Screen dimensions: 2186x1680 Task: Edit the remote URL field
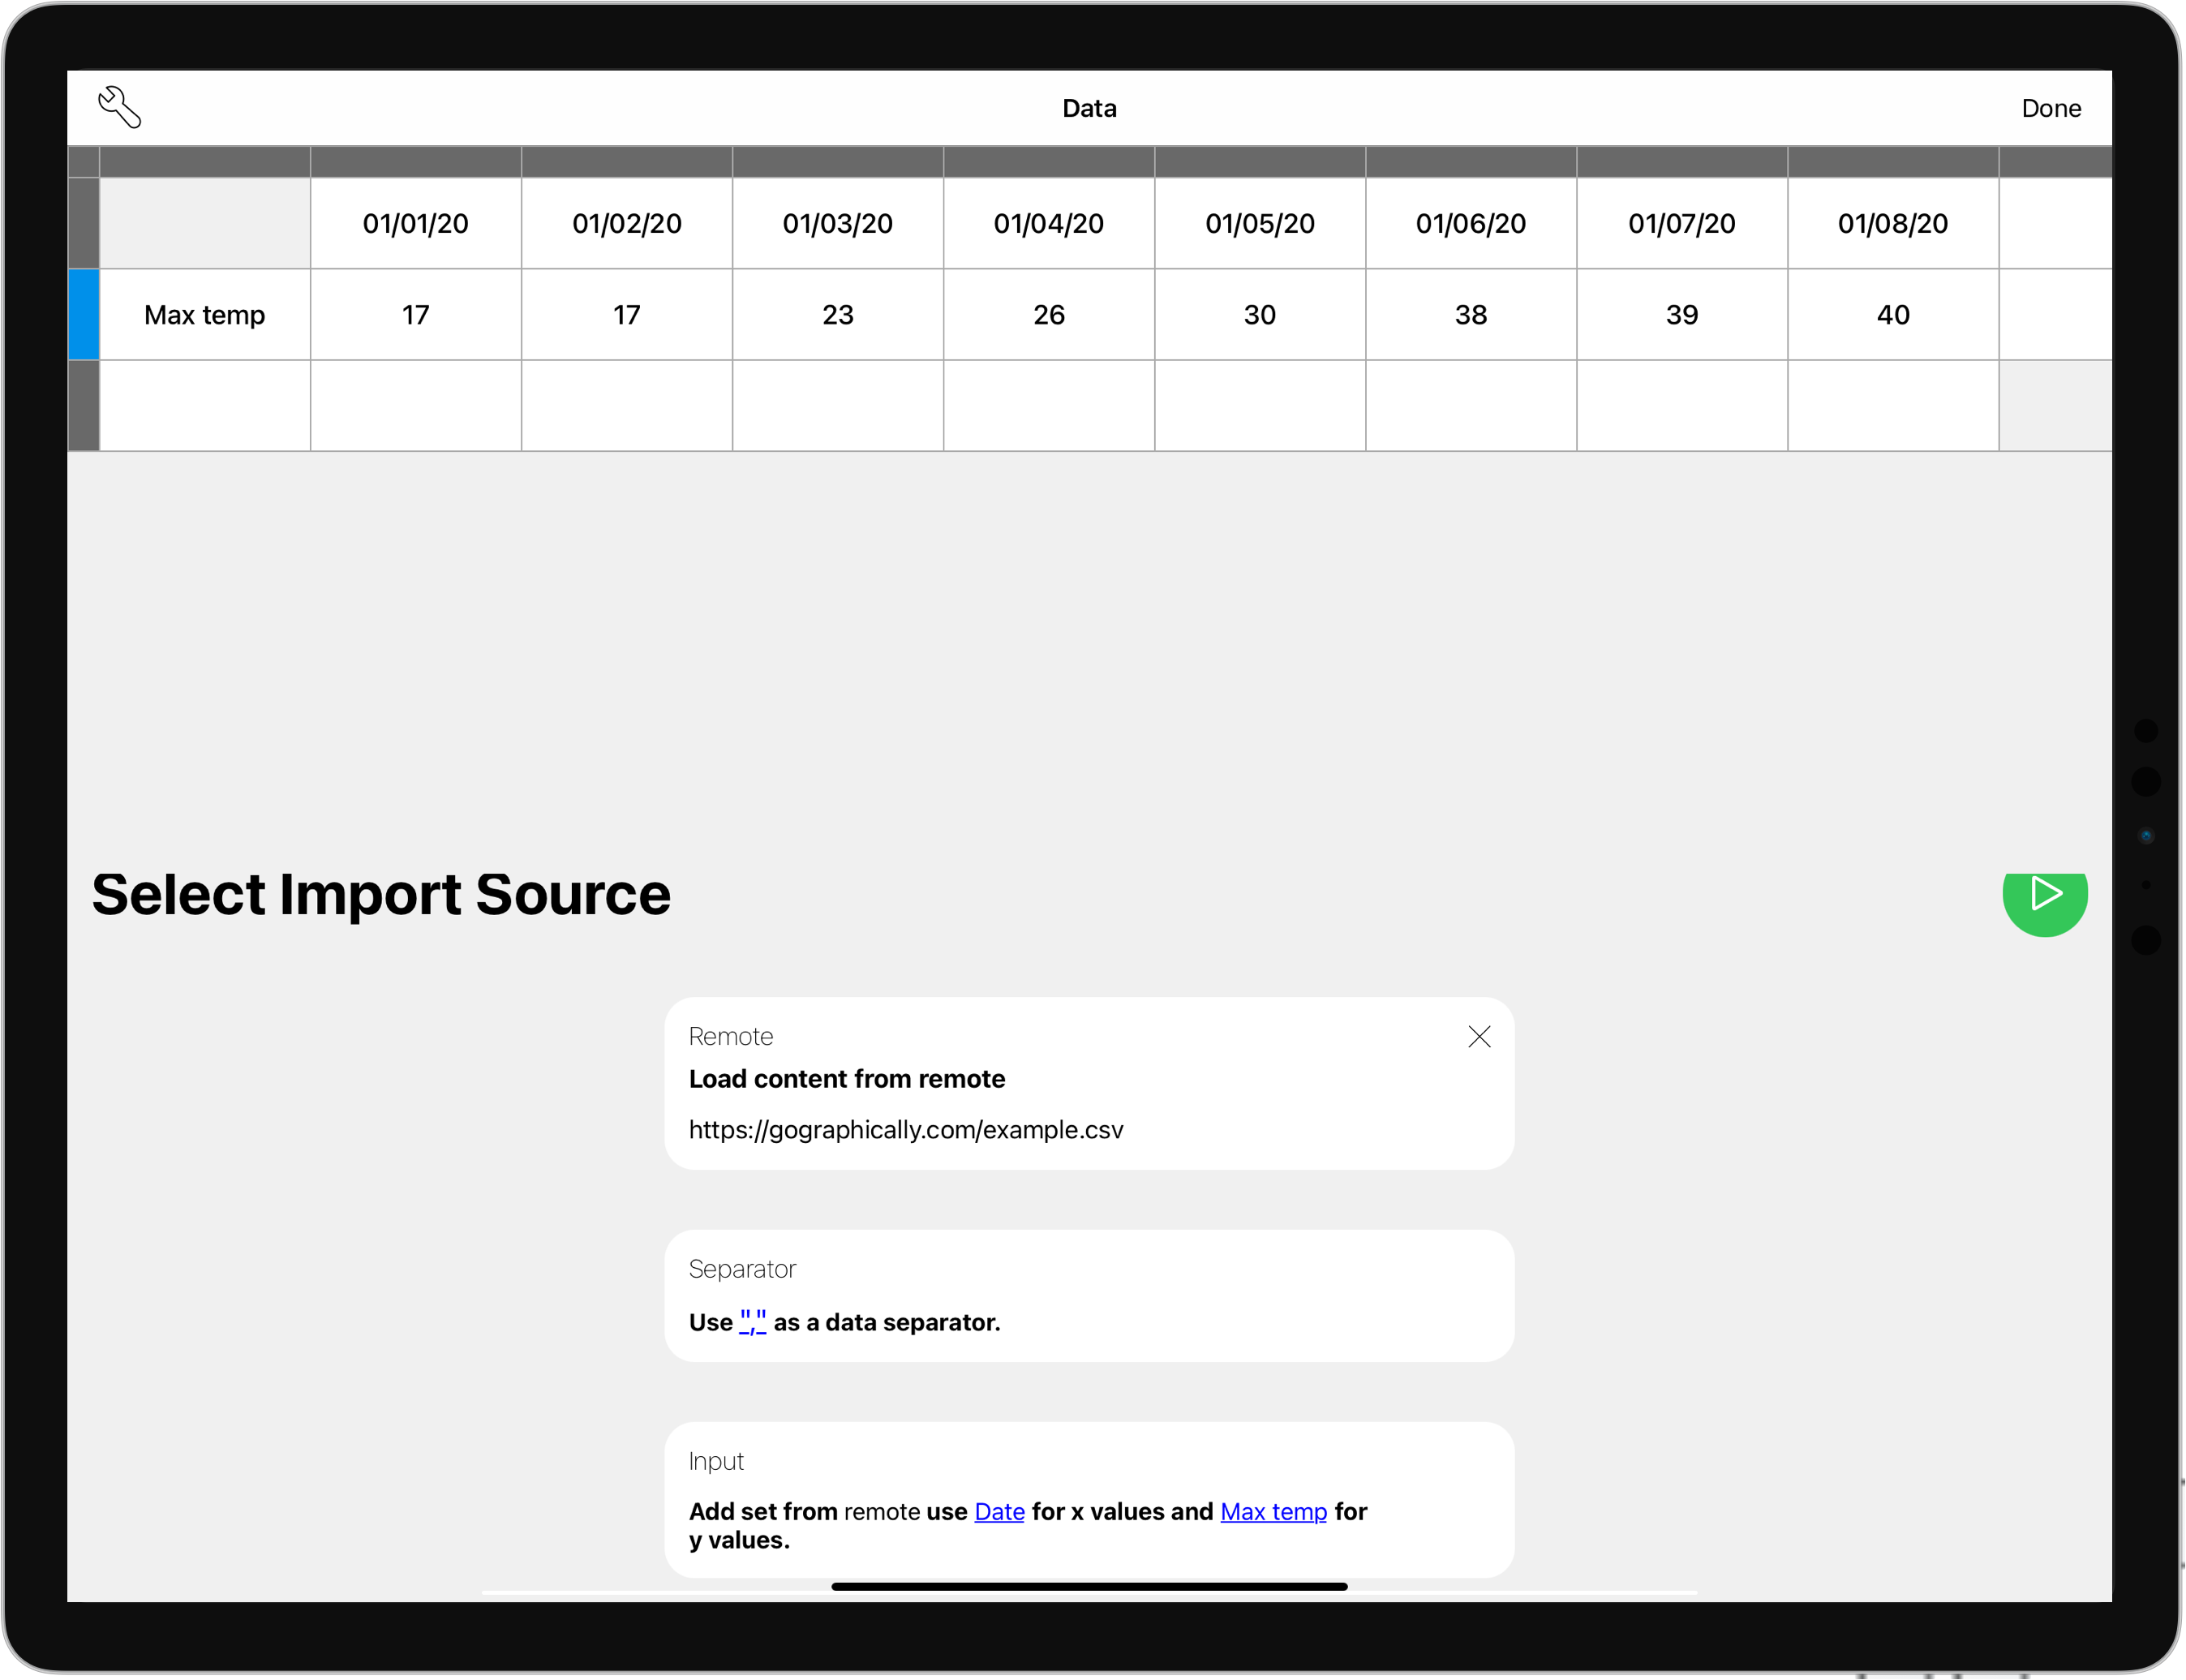click(x=906, y=1129)
